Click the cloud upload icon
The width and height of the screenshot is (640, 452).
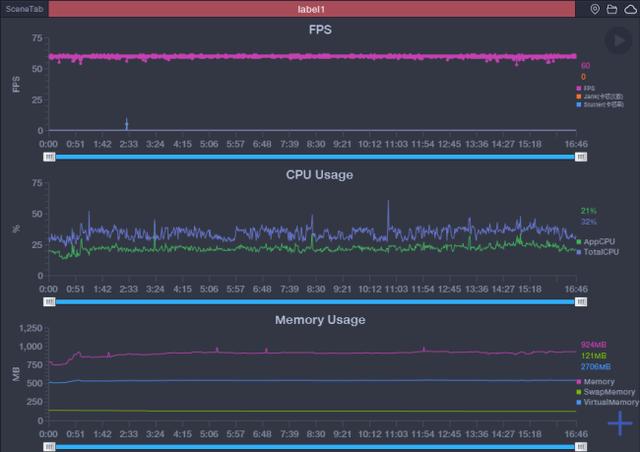coord(630,9)
